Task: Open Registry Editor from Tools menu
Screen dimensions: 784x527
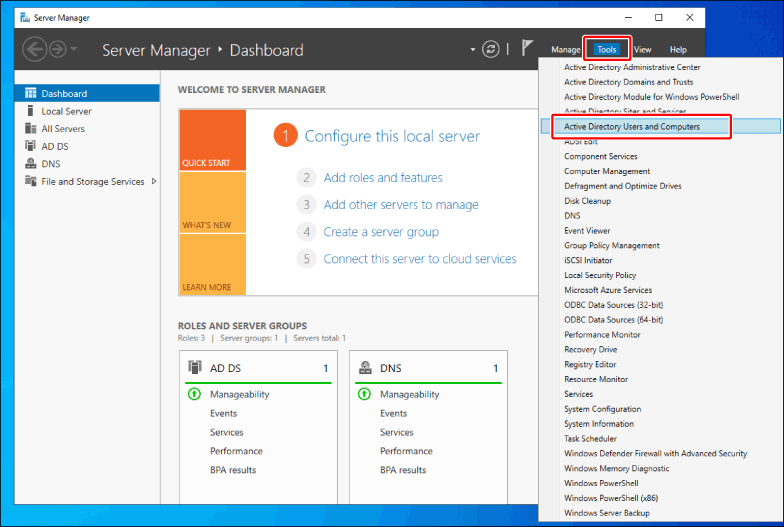Action: (590, 364)
